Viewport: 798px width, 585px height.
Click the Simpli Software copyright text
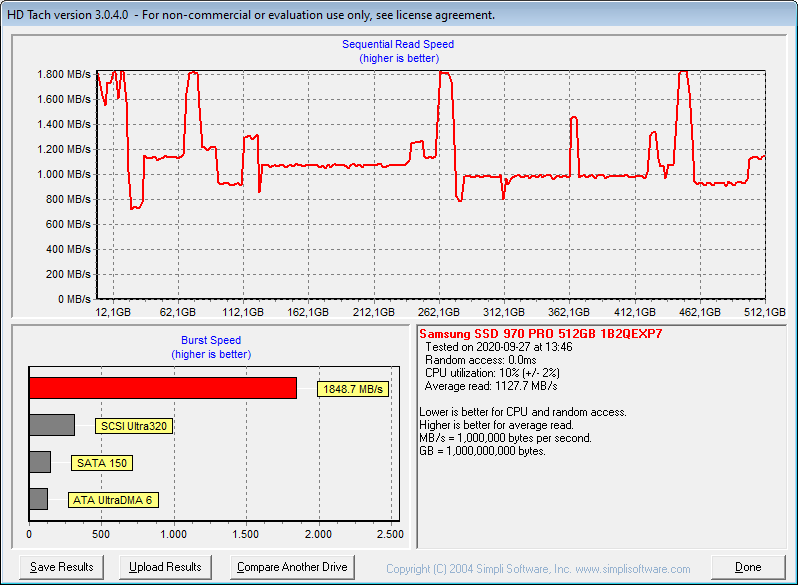[538, 569]
